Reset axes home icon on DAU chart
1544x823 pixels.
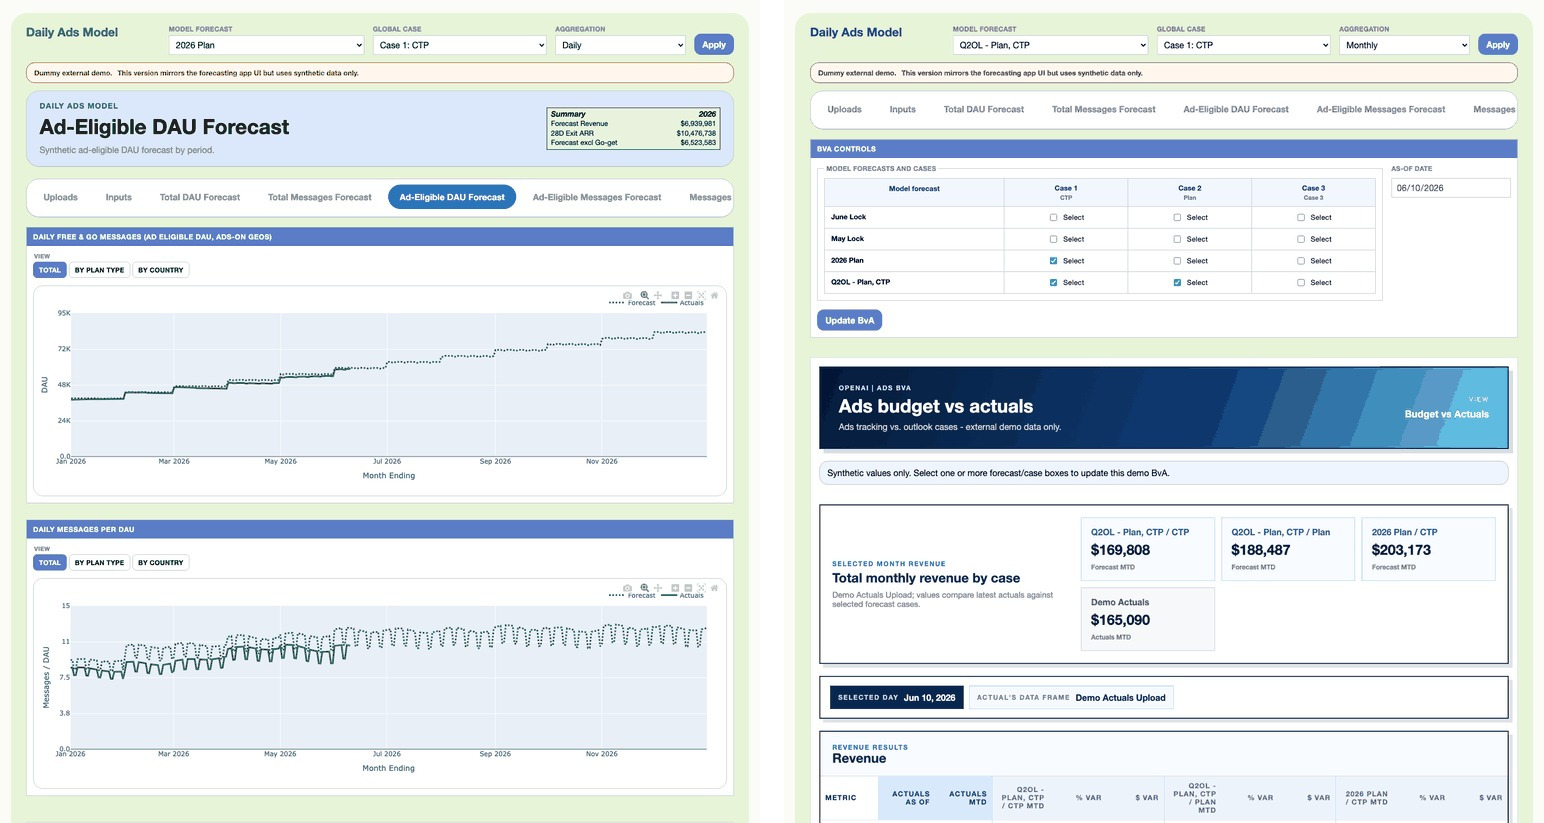(714, 295)
